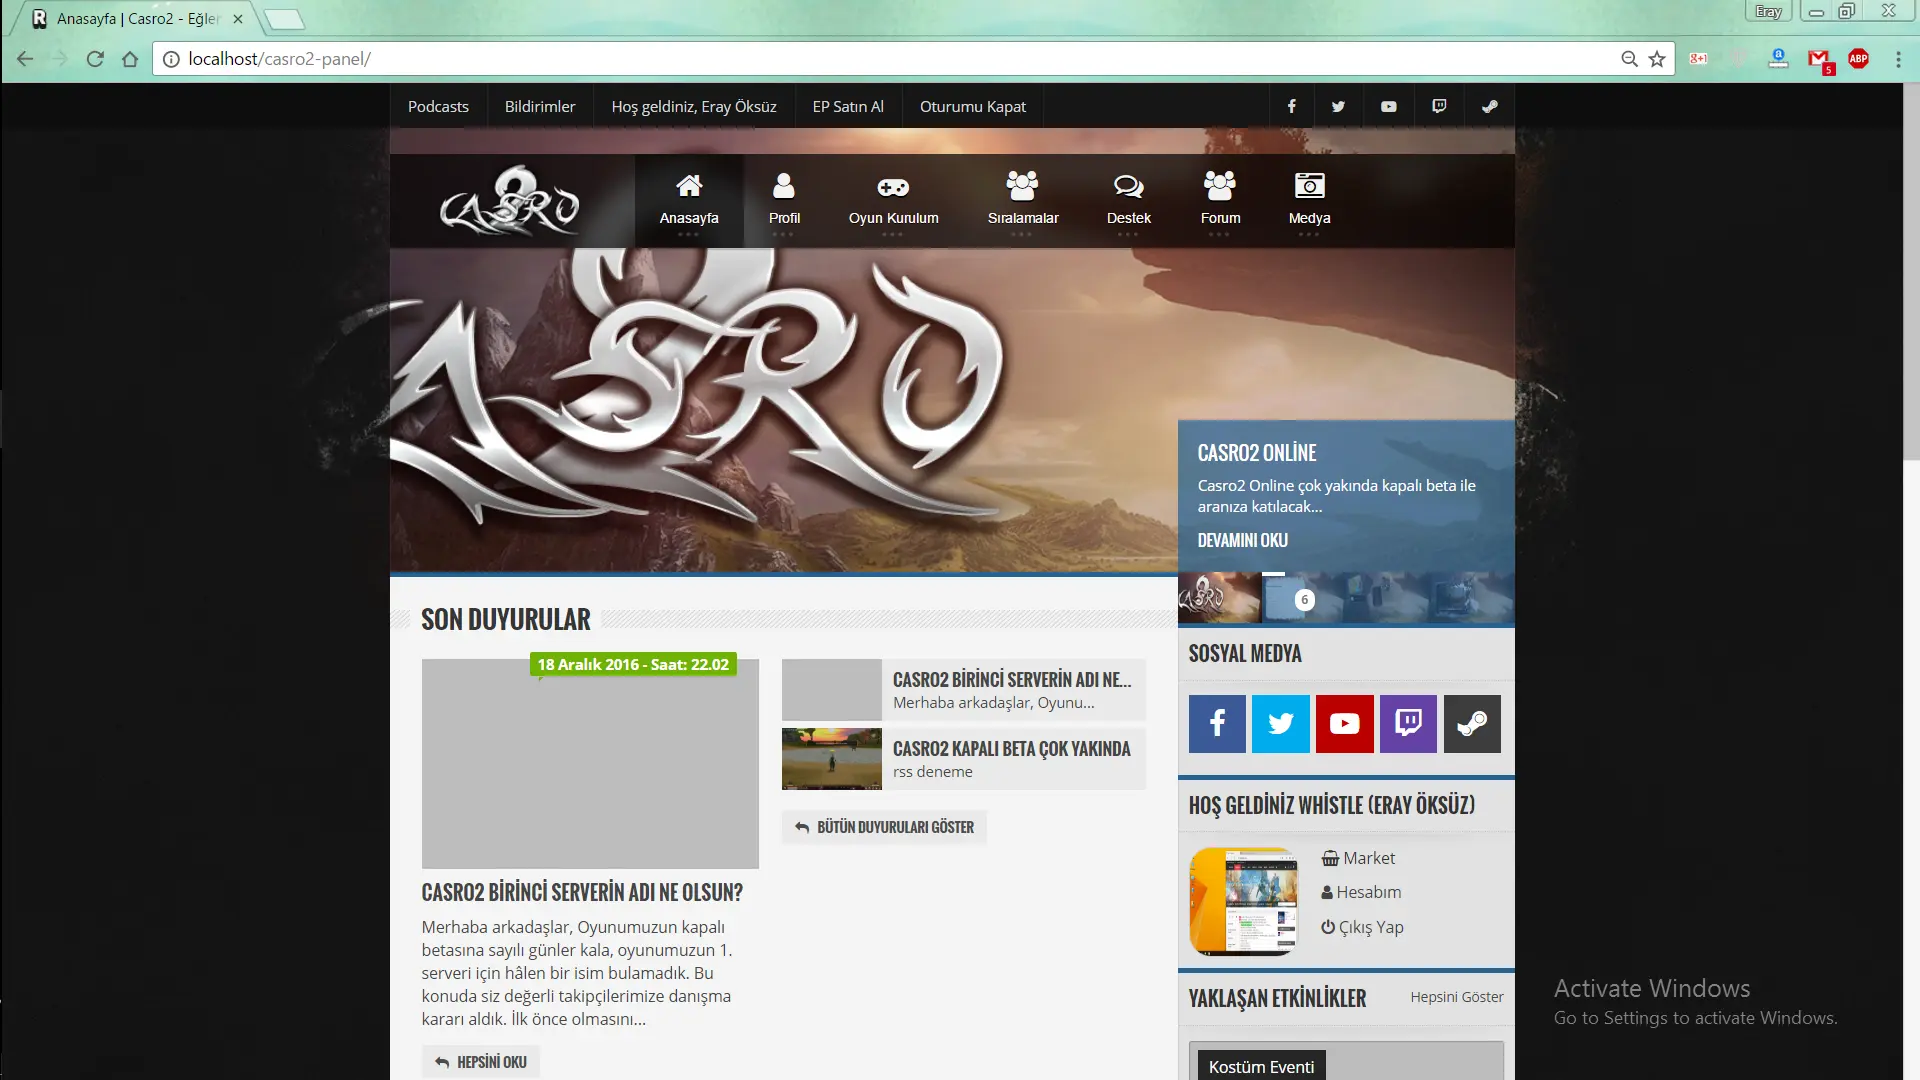Open Destek navigation item
Screen dimensions: 1920x1080
pos(1128,201)
